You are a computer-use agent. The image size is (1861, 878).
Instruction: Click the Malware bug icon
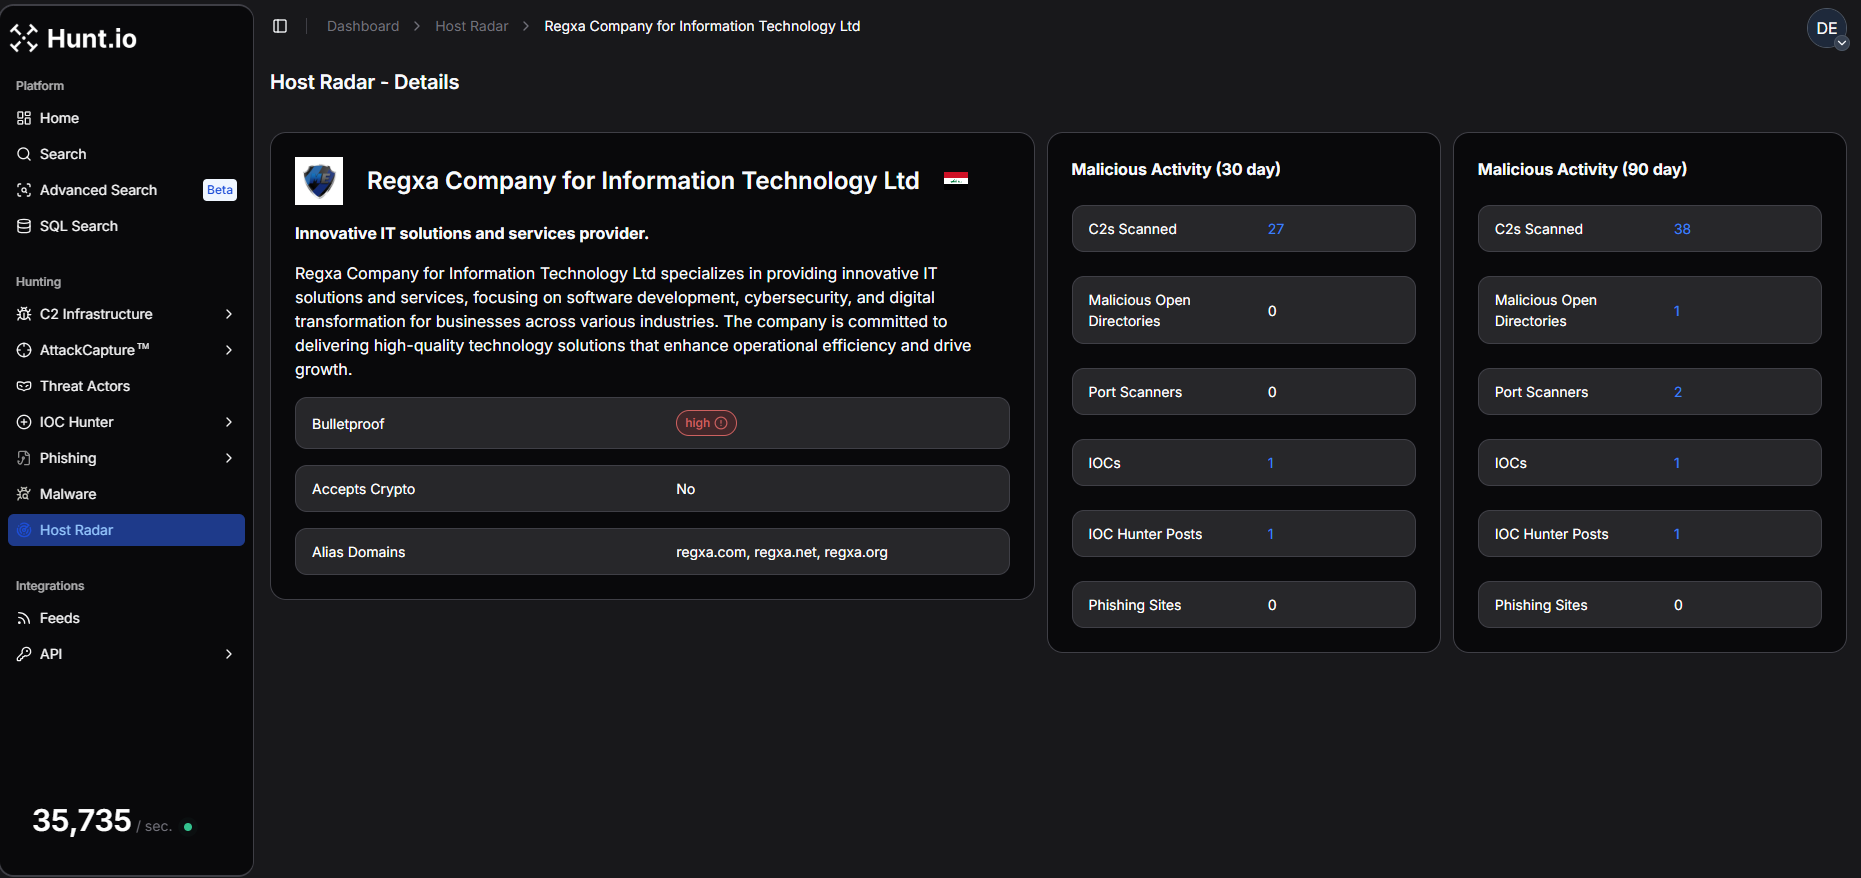tap(24, 494)
